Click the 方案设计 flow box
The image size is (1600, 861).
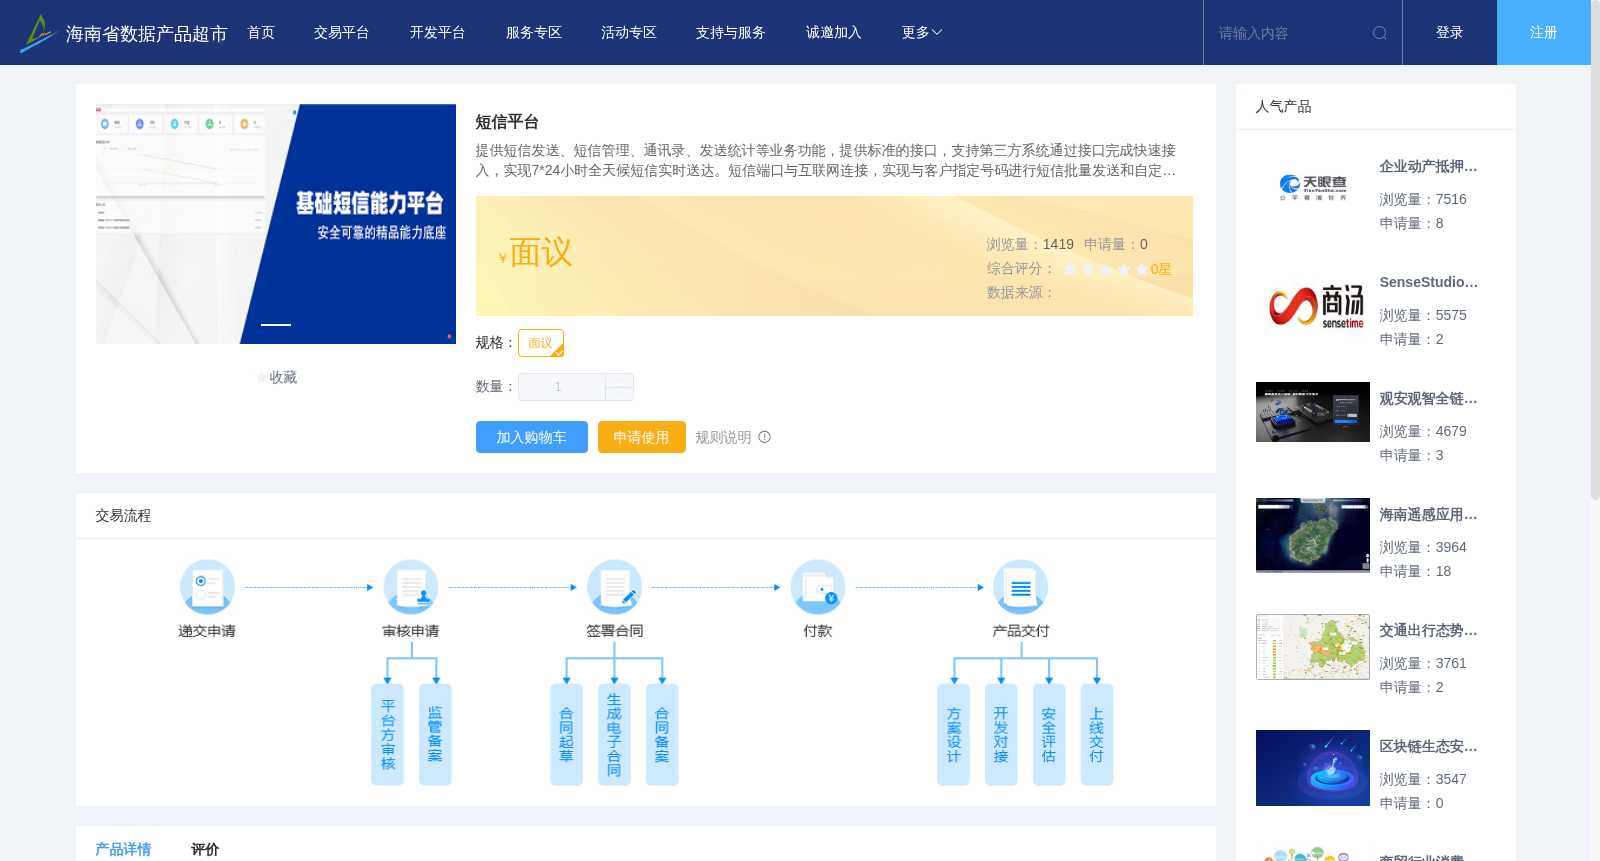click(953, 735)
